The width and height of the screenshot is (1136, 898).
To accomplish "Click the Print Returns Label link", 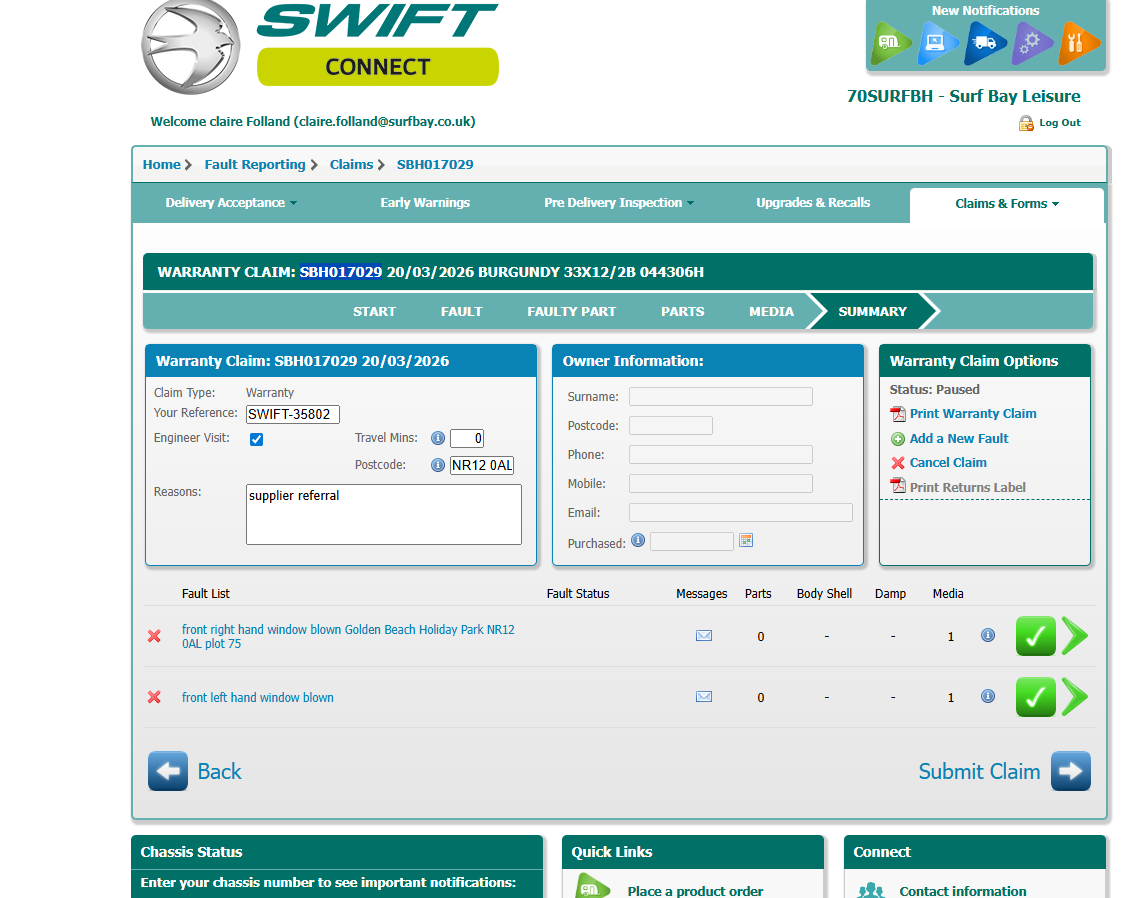I will [x=968, y=488].
